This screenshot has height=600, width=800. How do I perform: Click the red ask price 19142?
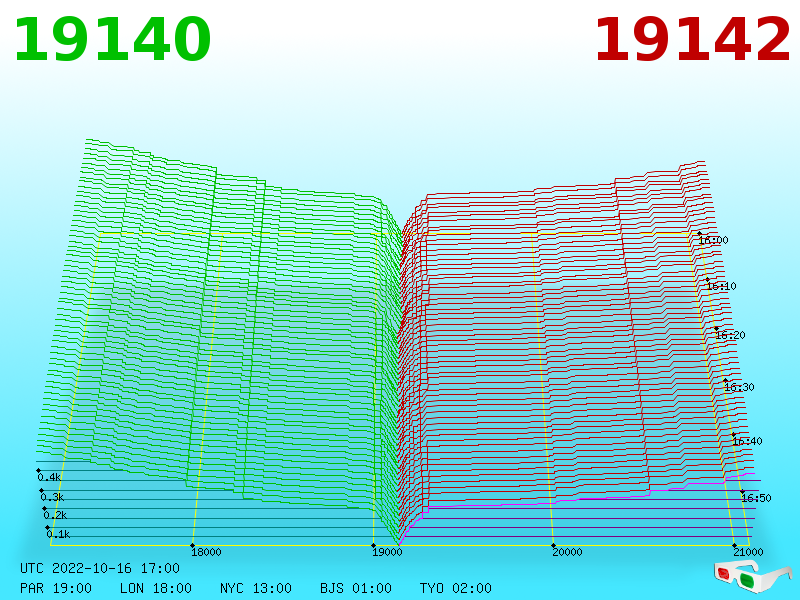692,40
